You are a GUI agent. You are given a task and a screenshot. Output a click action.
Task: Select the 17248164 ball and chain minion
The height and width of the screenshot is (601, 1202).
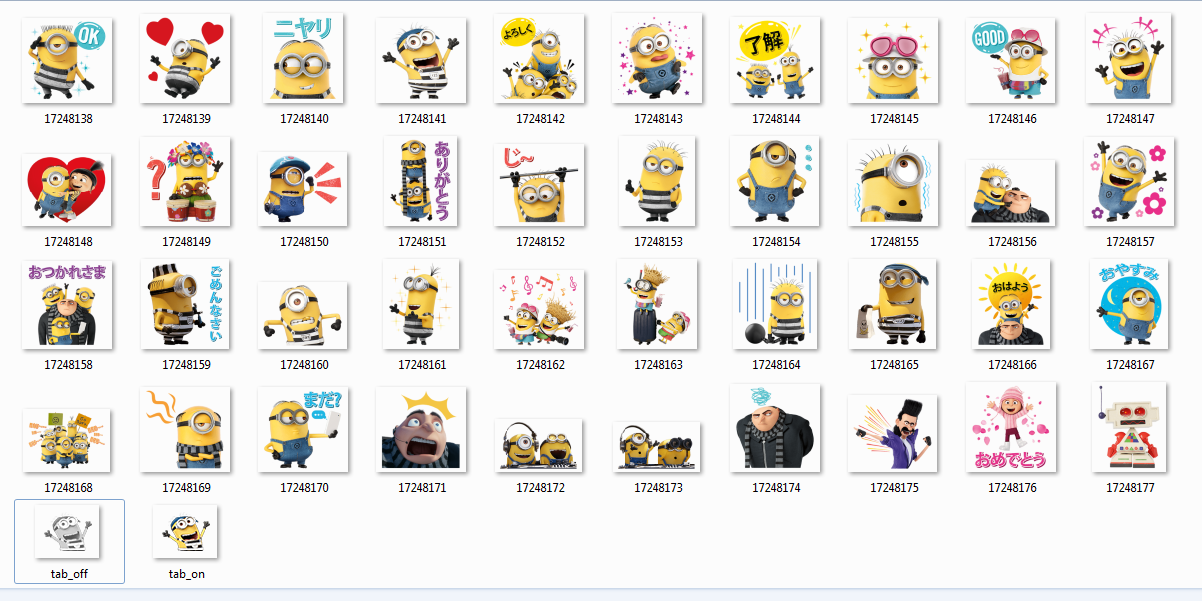tap(776, 304)
